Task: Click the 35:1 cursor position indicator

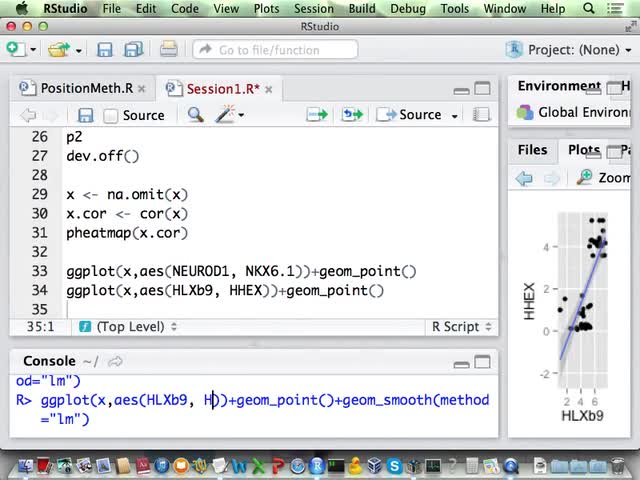Action: [x=40, y=327]
